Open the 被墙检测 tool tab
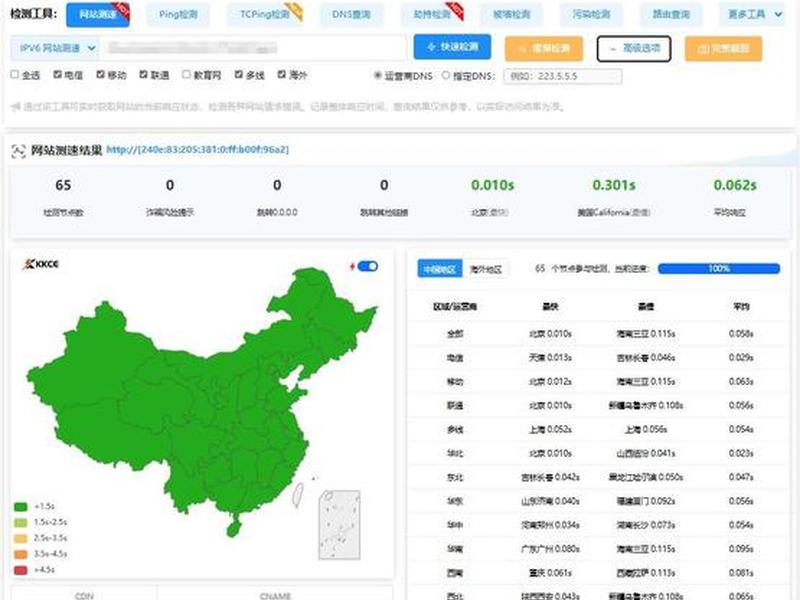Screen dimensions: 800x600 pyautogui.click(x=511, y=15)
